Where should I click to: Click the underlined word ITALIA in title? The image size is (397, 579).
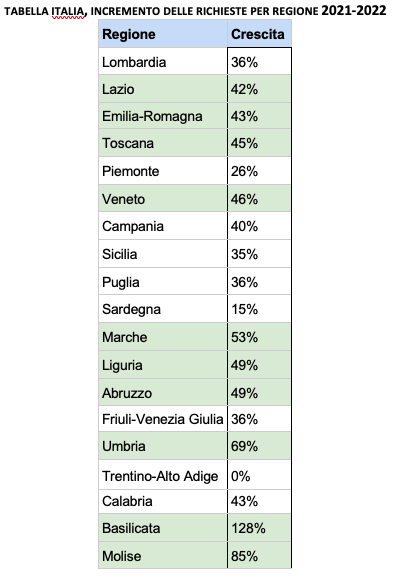tap(68, 12)
